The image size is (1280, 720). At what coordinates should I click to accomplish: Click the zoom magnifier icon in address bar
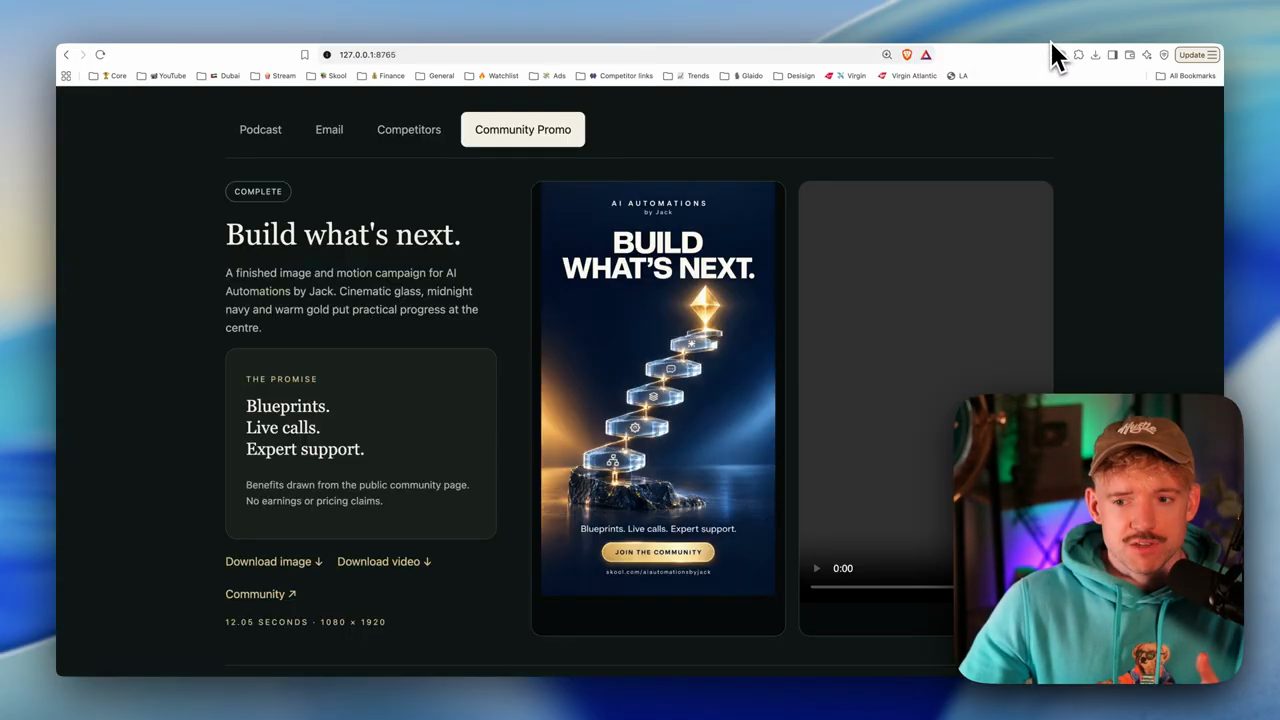[x=887, y=55]
